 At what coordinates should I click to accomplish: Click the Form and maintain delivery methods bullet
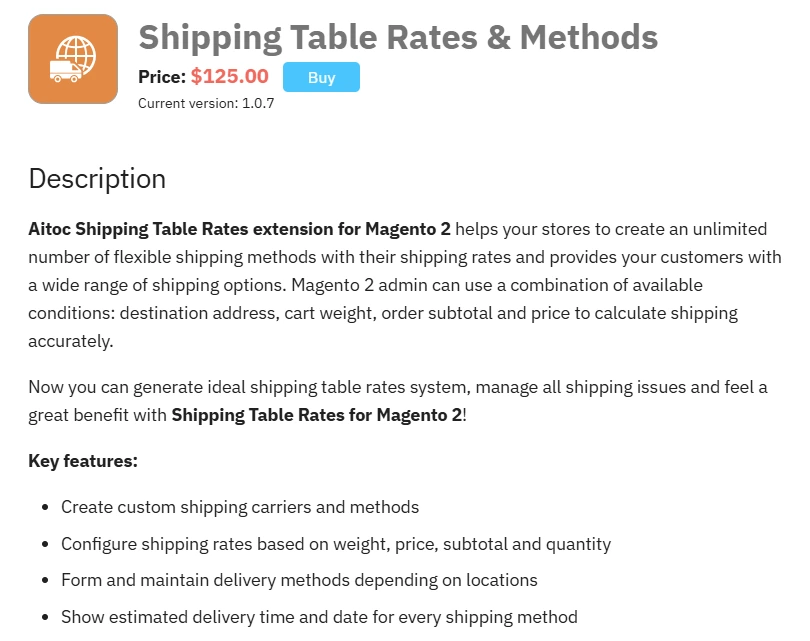(x=300, y=580)
